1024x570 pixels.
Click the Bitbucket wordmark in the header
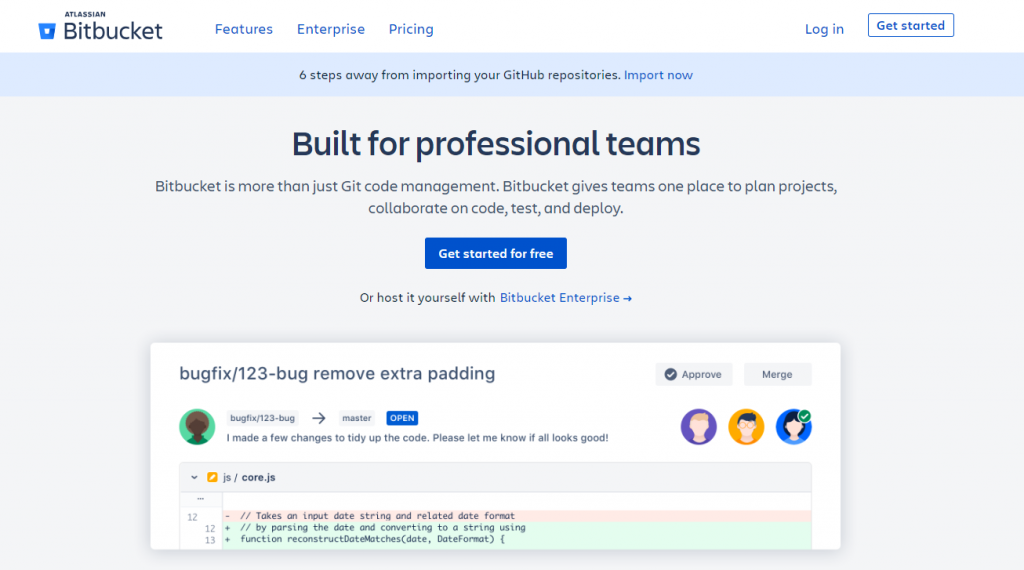coord(112,31)
